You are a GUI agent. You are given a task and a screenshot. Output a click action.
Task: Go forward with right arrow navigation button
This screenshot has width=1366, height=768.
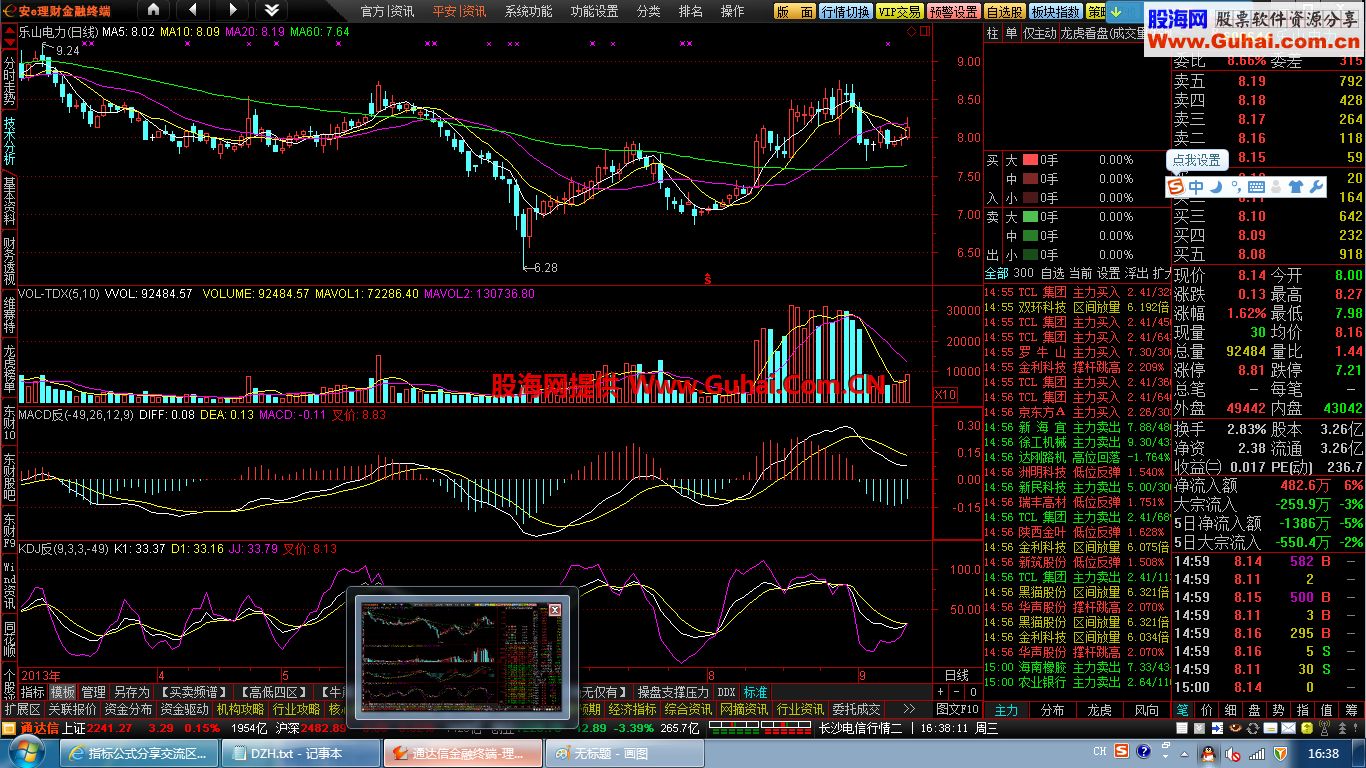click(232, 10)
